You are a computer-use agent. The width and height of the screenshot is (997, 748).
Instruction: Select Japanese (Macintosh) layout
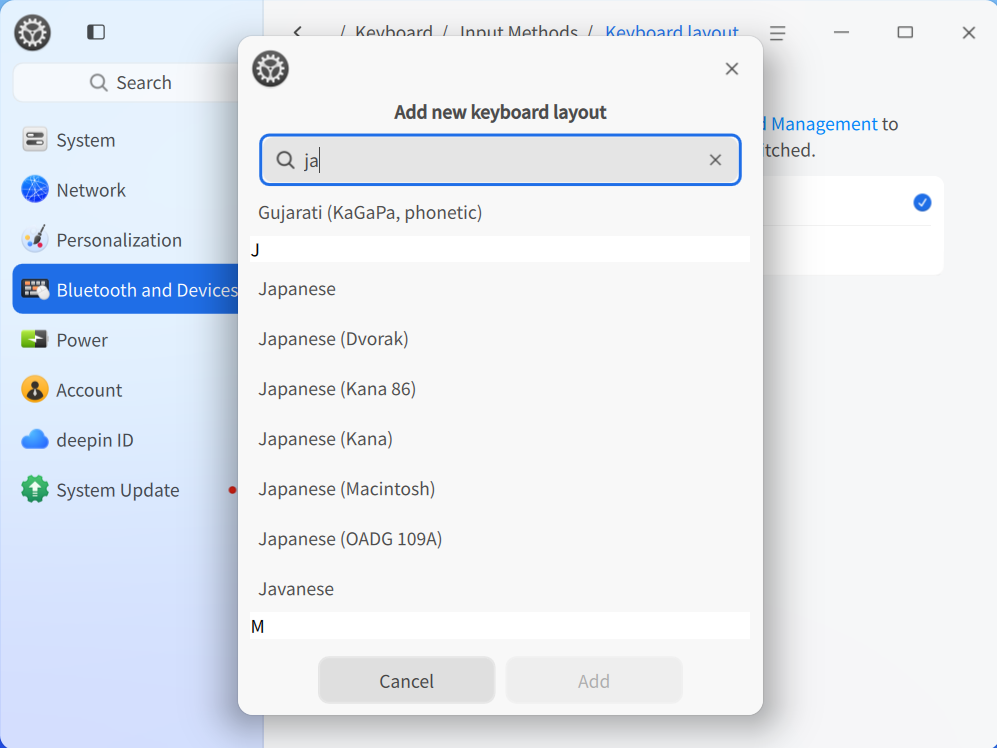coord(500,488)
